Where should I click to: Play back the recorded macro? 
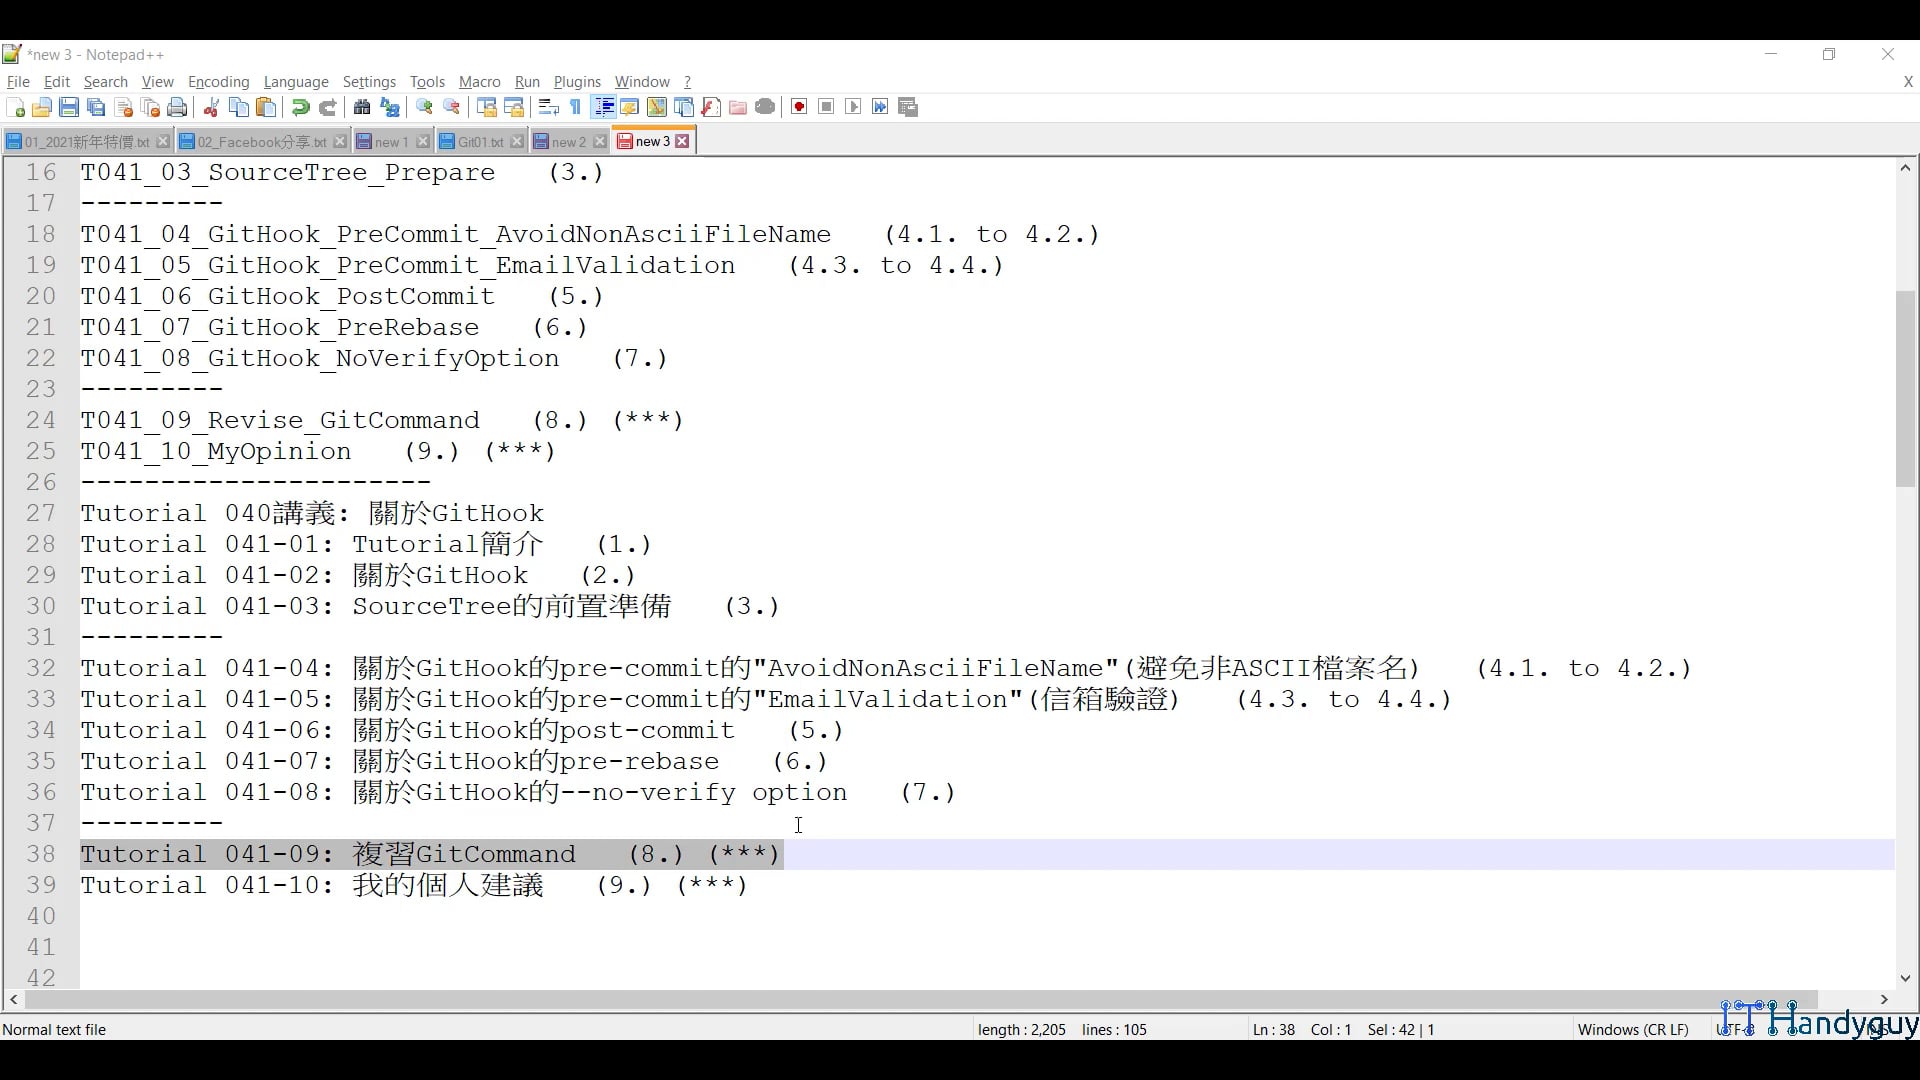click(x=853, y=107)
